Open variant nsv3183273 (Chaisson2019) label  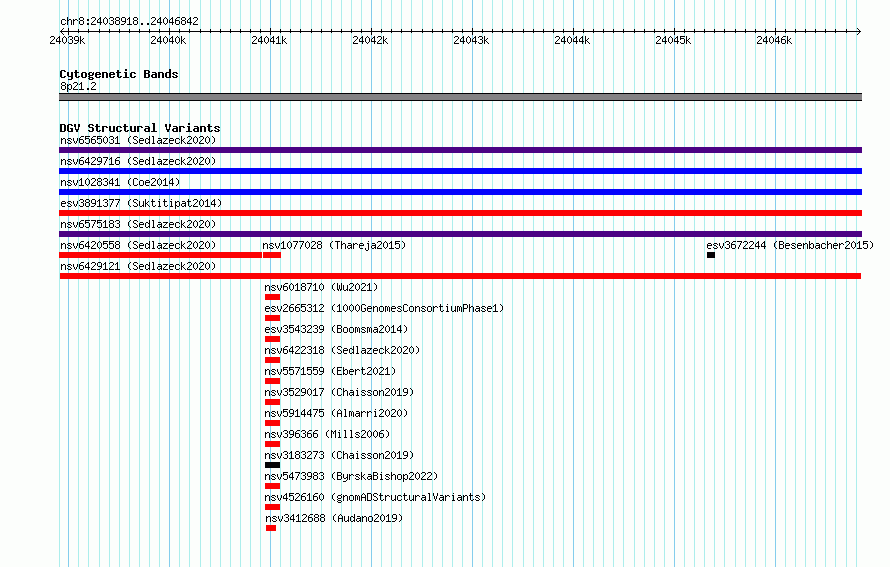coord(339,455)
